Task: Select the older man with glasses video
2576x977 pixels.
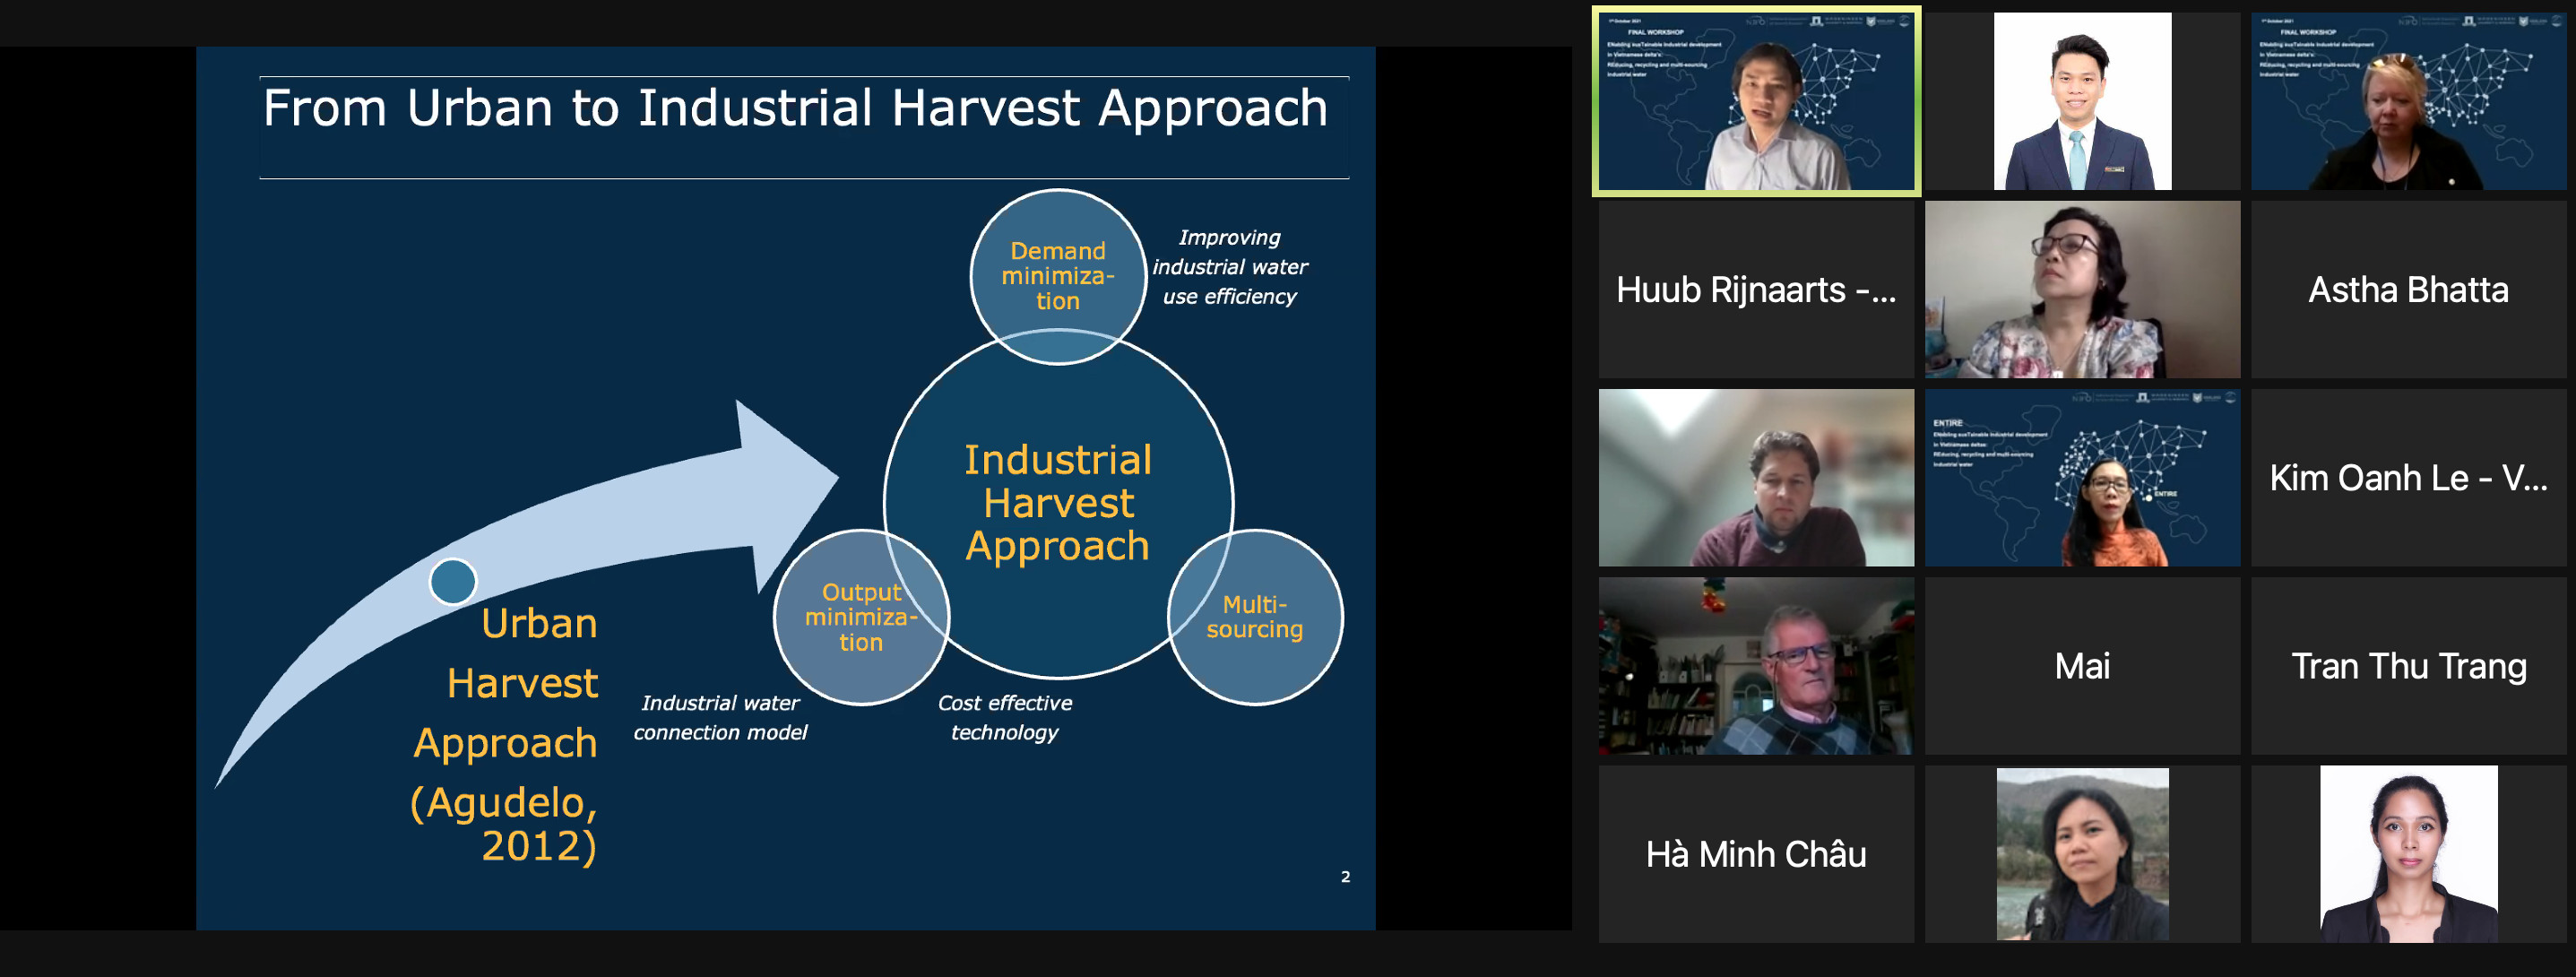Action: 1756,666
